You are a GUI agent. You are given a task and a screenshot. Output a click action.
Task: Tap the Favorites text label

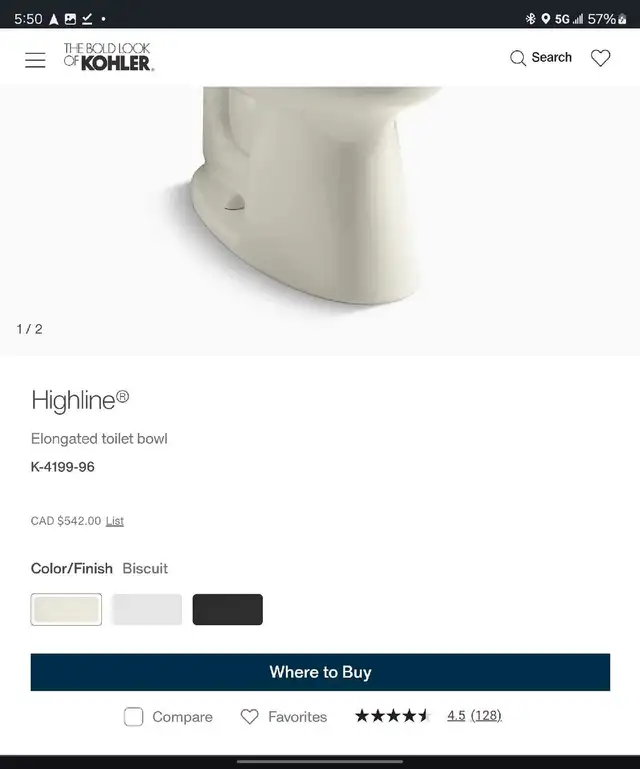click(297, 717)
